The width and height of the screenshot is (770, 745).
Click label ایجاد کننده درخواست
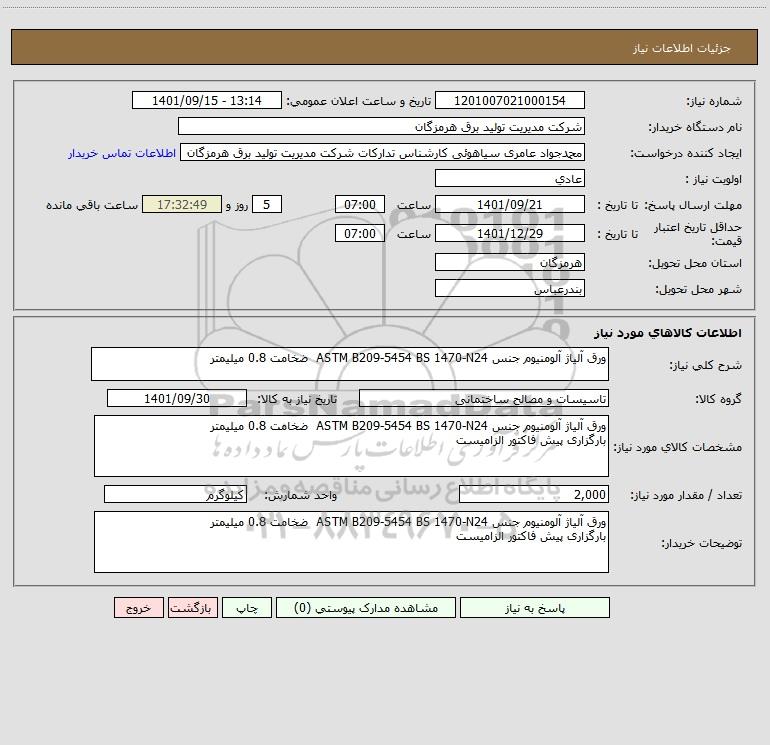point(686,153)
